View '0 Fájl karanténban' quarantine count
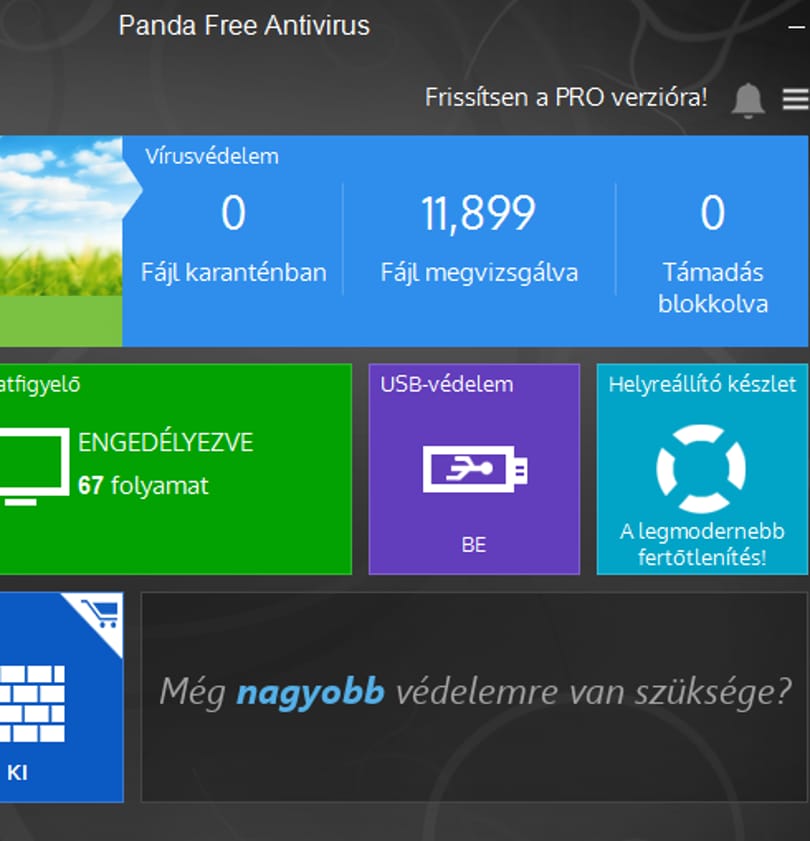The image size is (810, 841). (234, 239)
